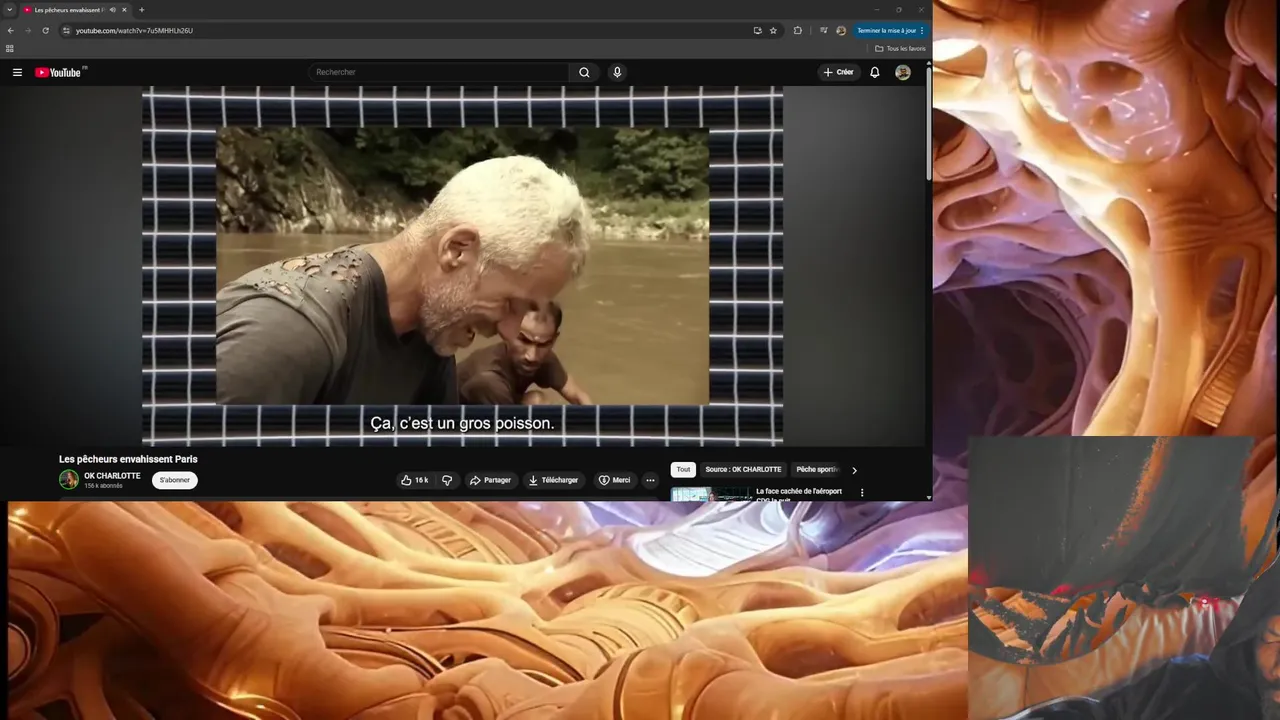This screenshot has height=720, width=1280.
Task: Open options menu for La face cachée video
Action: 862,493
